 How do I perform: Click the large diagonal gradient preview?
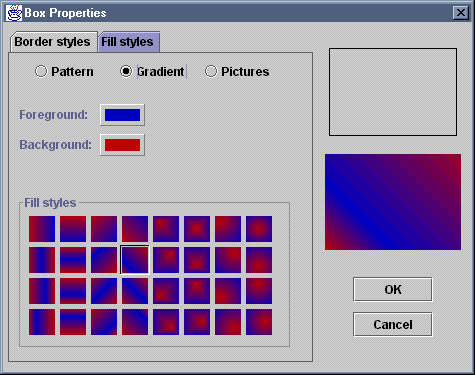[x=393, y=202]
